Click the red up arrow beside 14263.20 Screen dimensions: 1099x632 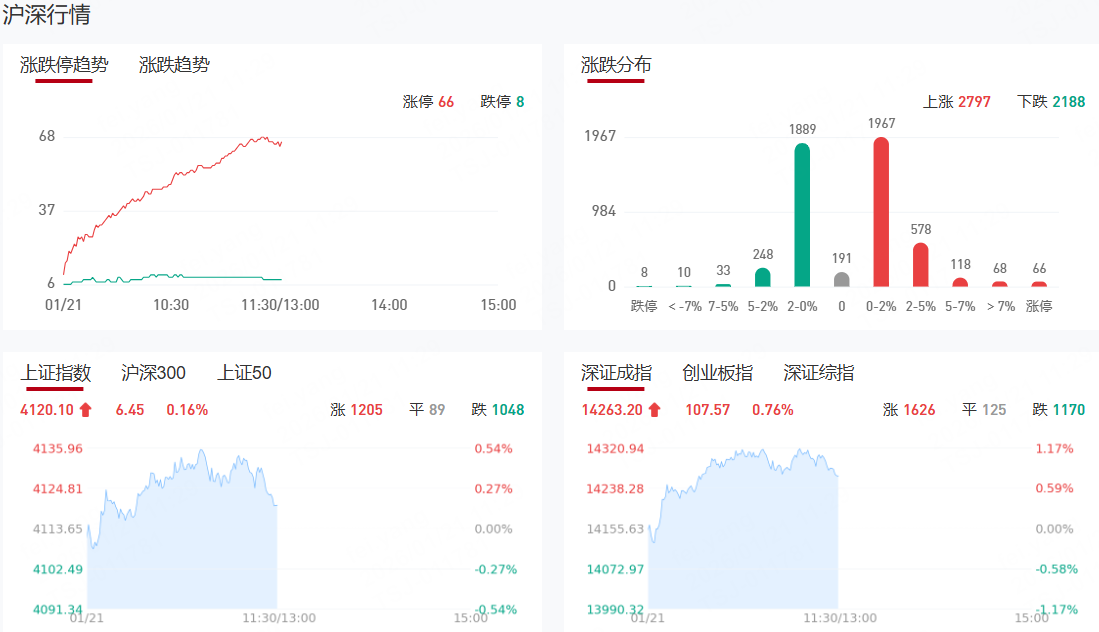[654, 409]
